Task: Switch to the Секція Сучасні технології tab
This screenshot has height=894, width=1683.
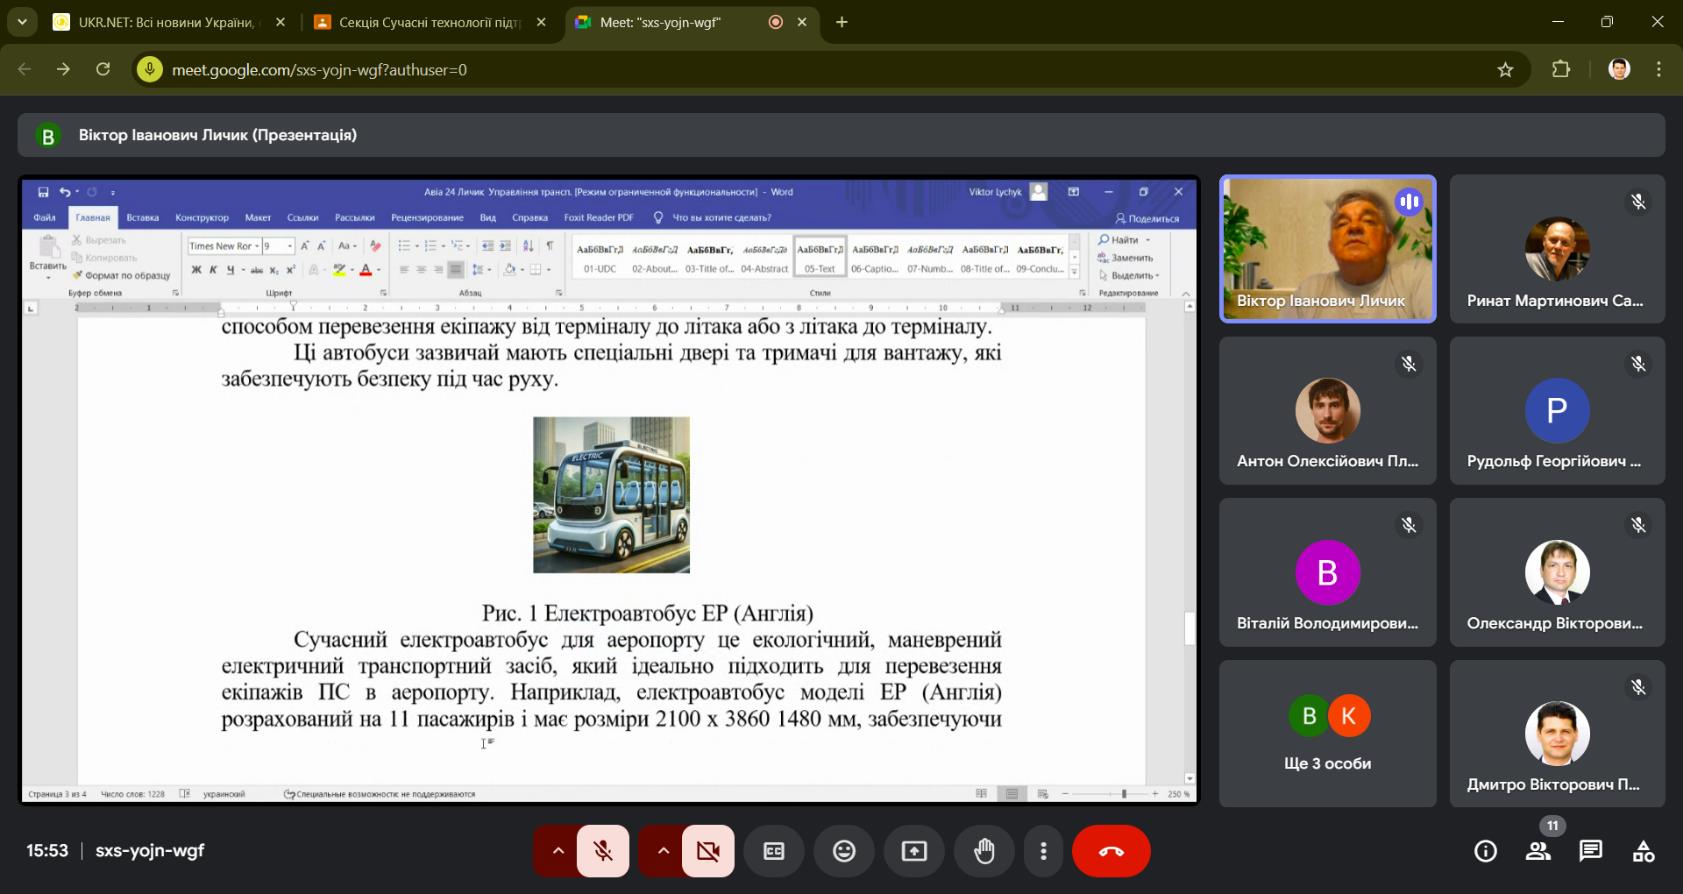Action: (428, 22)
